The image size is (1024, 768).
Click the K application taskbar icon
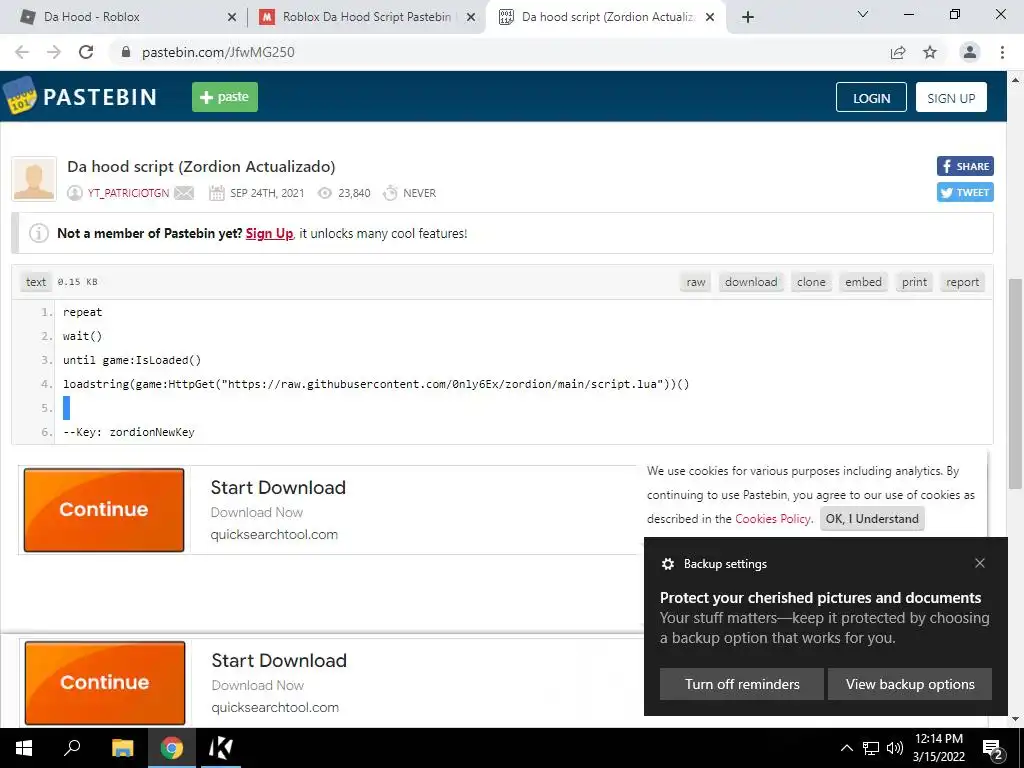pyautogui.click(x=220, y=748)
